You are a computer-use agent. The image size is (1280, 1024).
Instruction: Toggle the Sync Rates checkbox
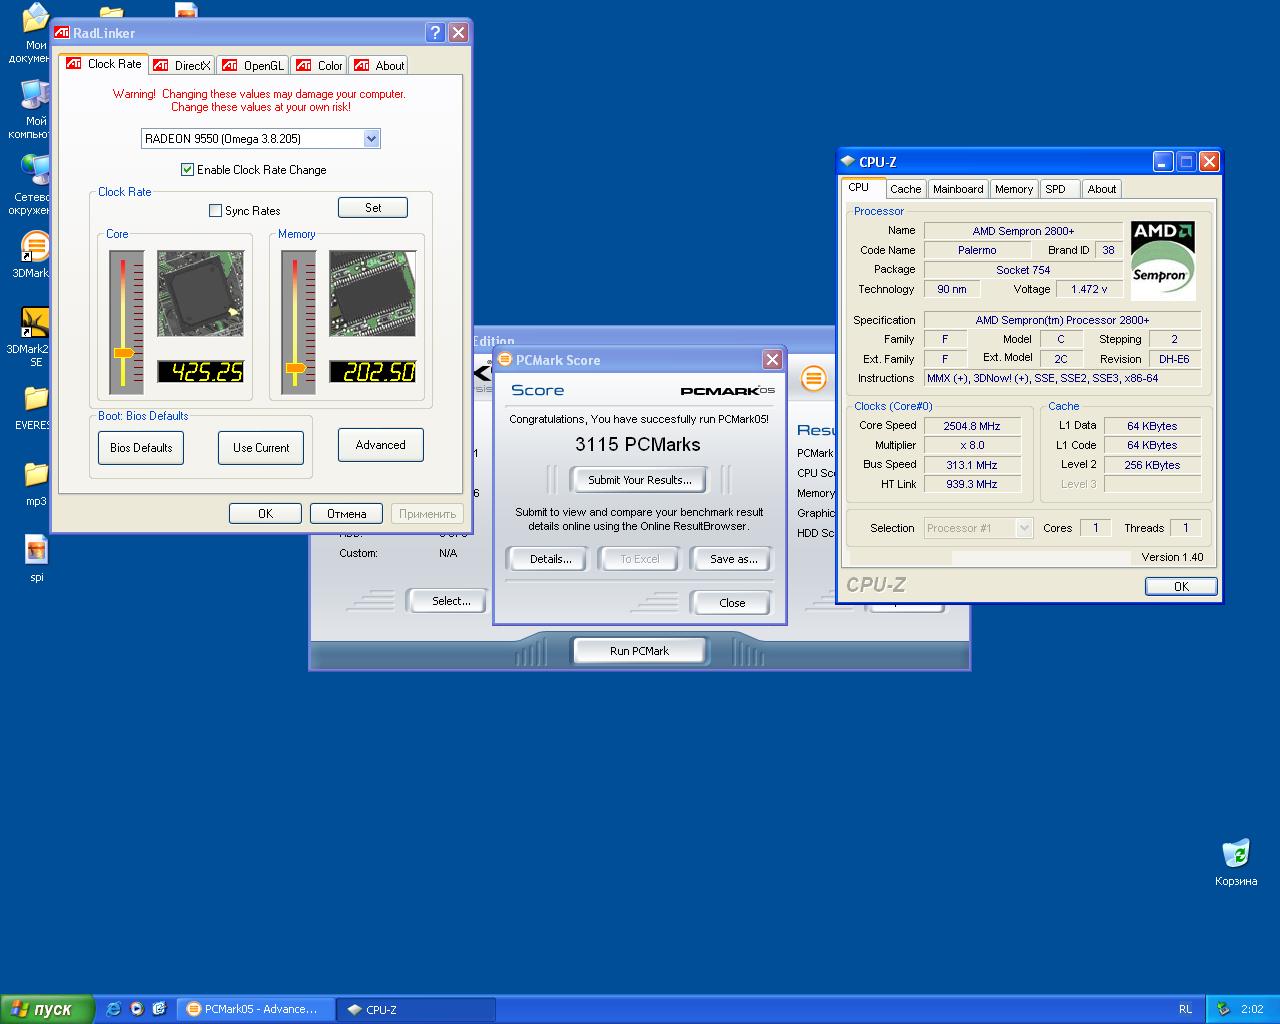pyautogui.click(x=215, y=211)
